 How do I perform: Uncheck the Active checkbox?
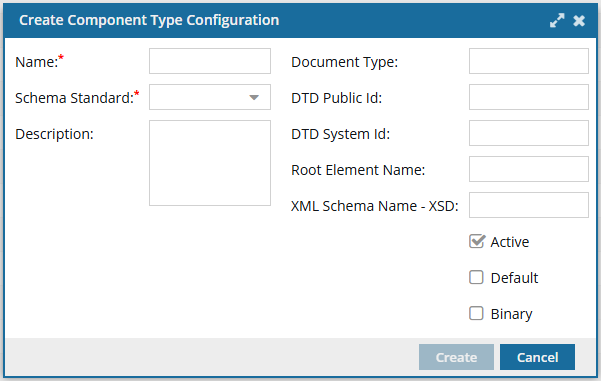click(477, 241)
